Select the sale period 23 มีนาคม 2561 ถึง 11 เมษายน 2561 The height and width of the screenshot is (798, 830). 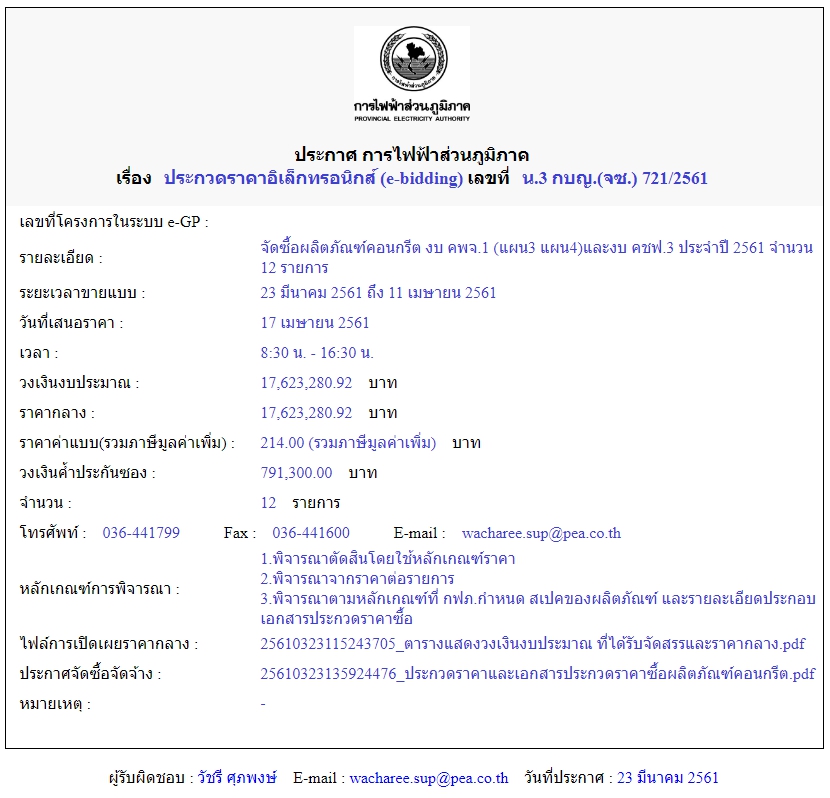point(378,293)
